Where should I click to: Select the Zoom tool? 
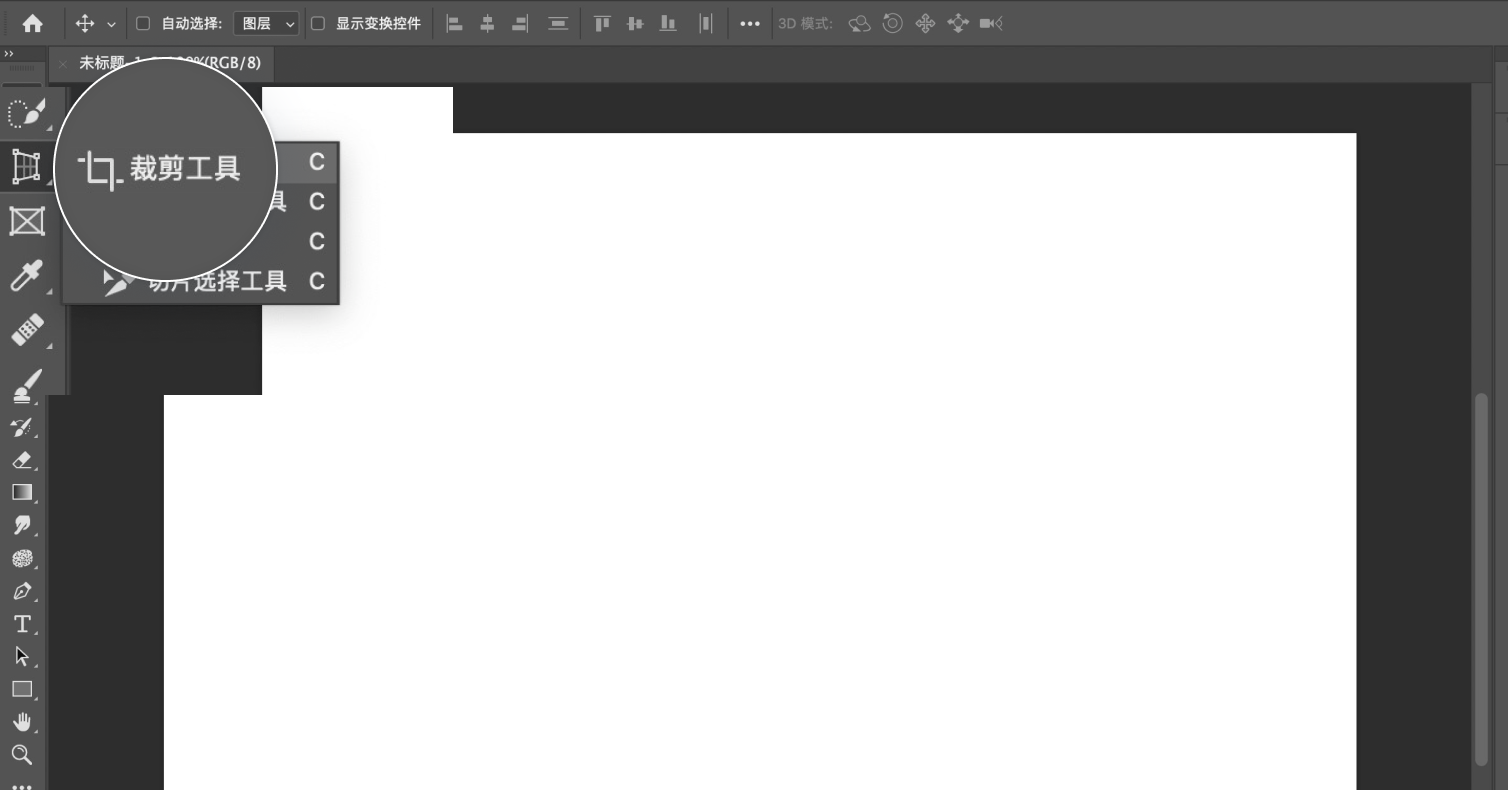22,754
